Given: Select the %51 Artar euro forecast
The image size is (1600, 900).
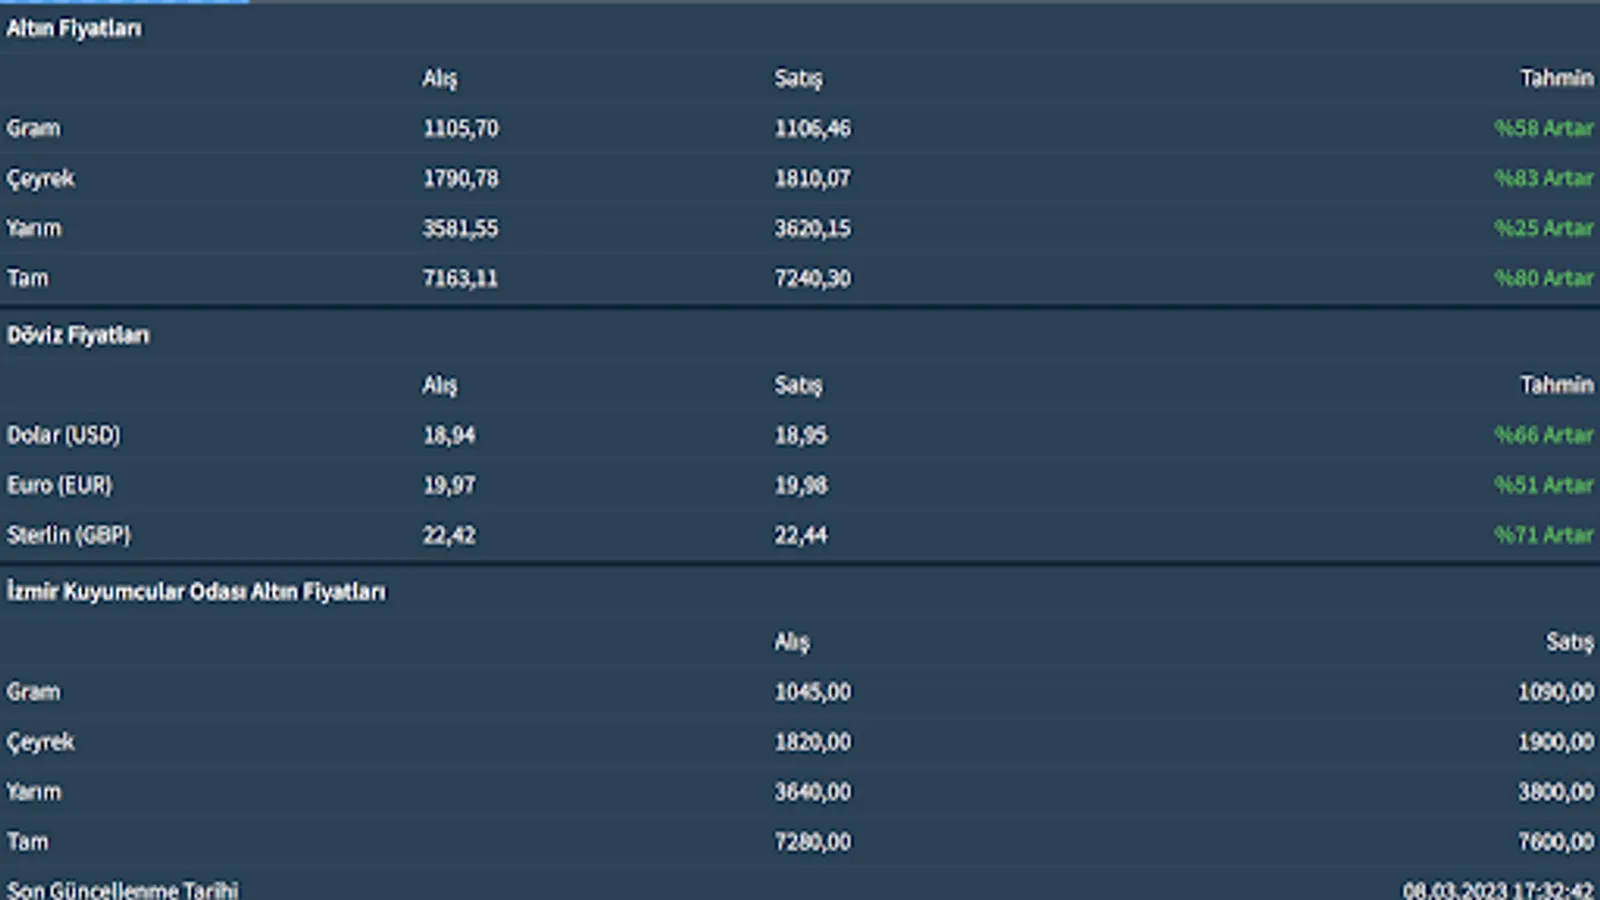Looking at the screenshot, I should pos(1543,485).
